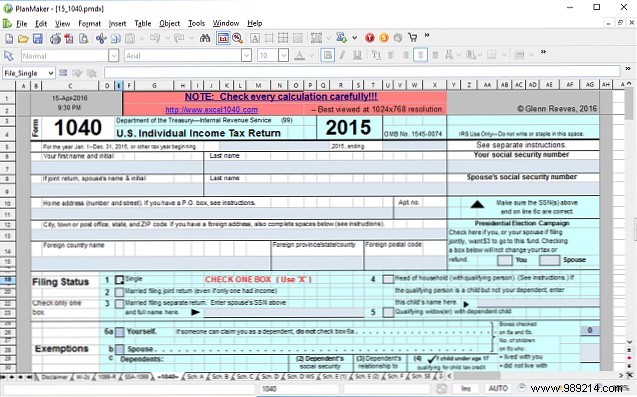Click column header C
Viewport: 637px width, 397px height.
[x=70, y=85]
